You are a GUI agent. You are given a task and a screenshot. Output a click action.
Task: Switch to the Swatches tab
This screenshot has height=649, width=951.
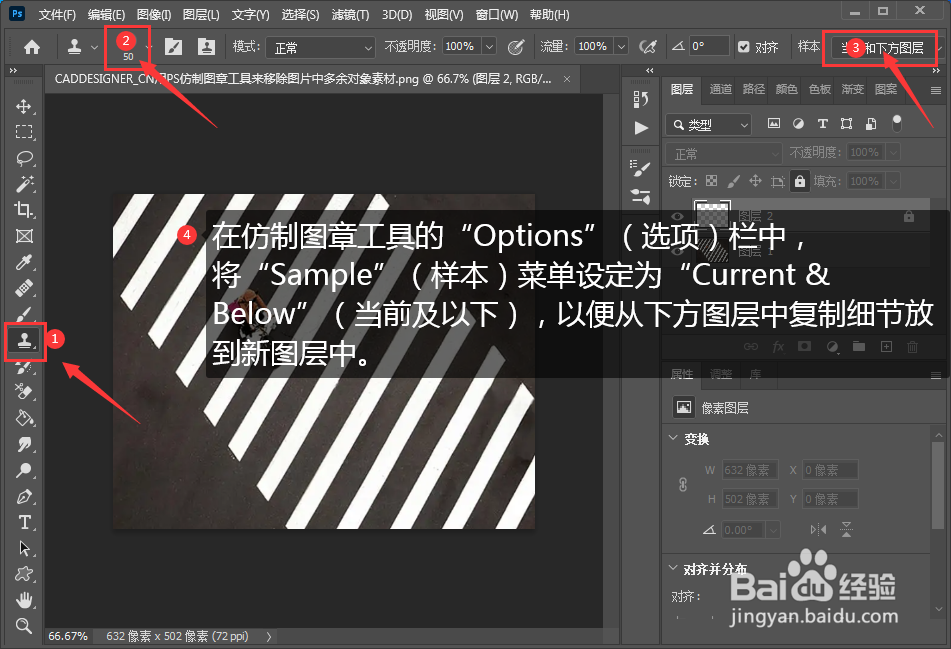pos(819,89)
